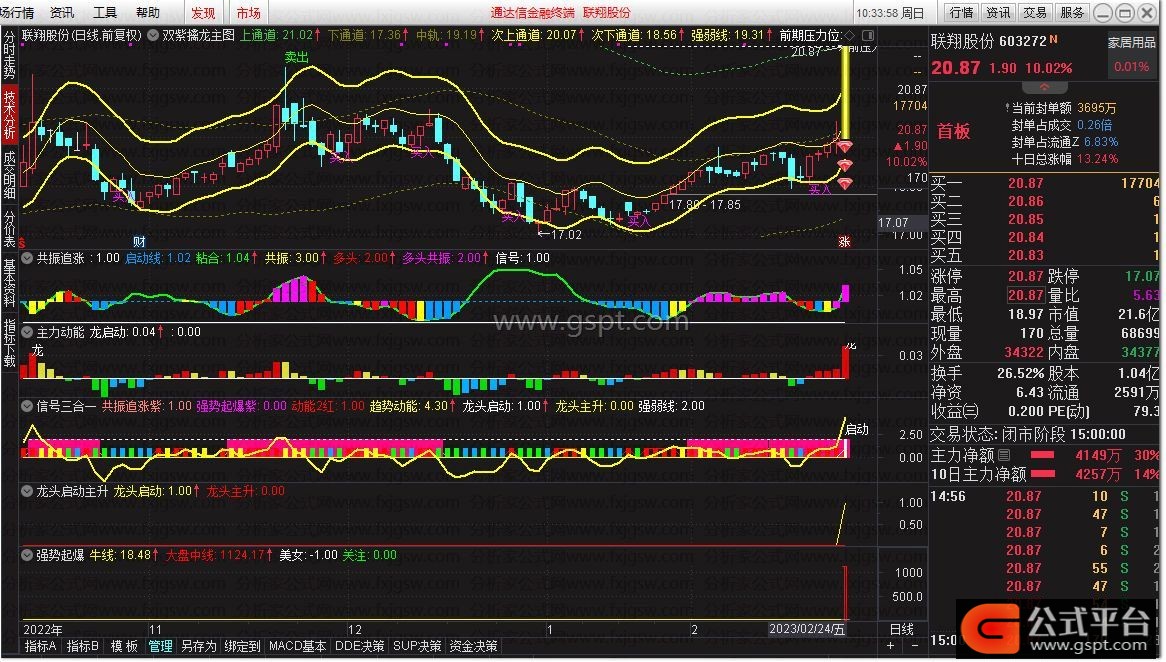Collapse the 双紫擒龙主图 main chart indicator toggle

click(153, 35)
